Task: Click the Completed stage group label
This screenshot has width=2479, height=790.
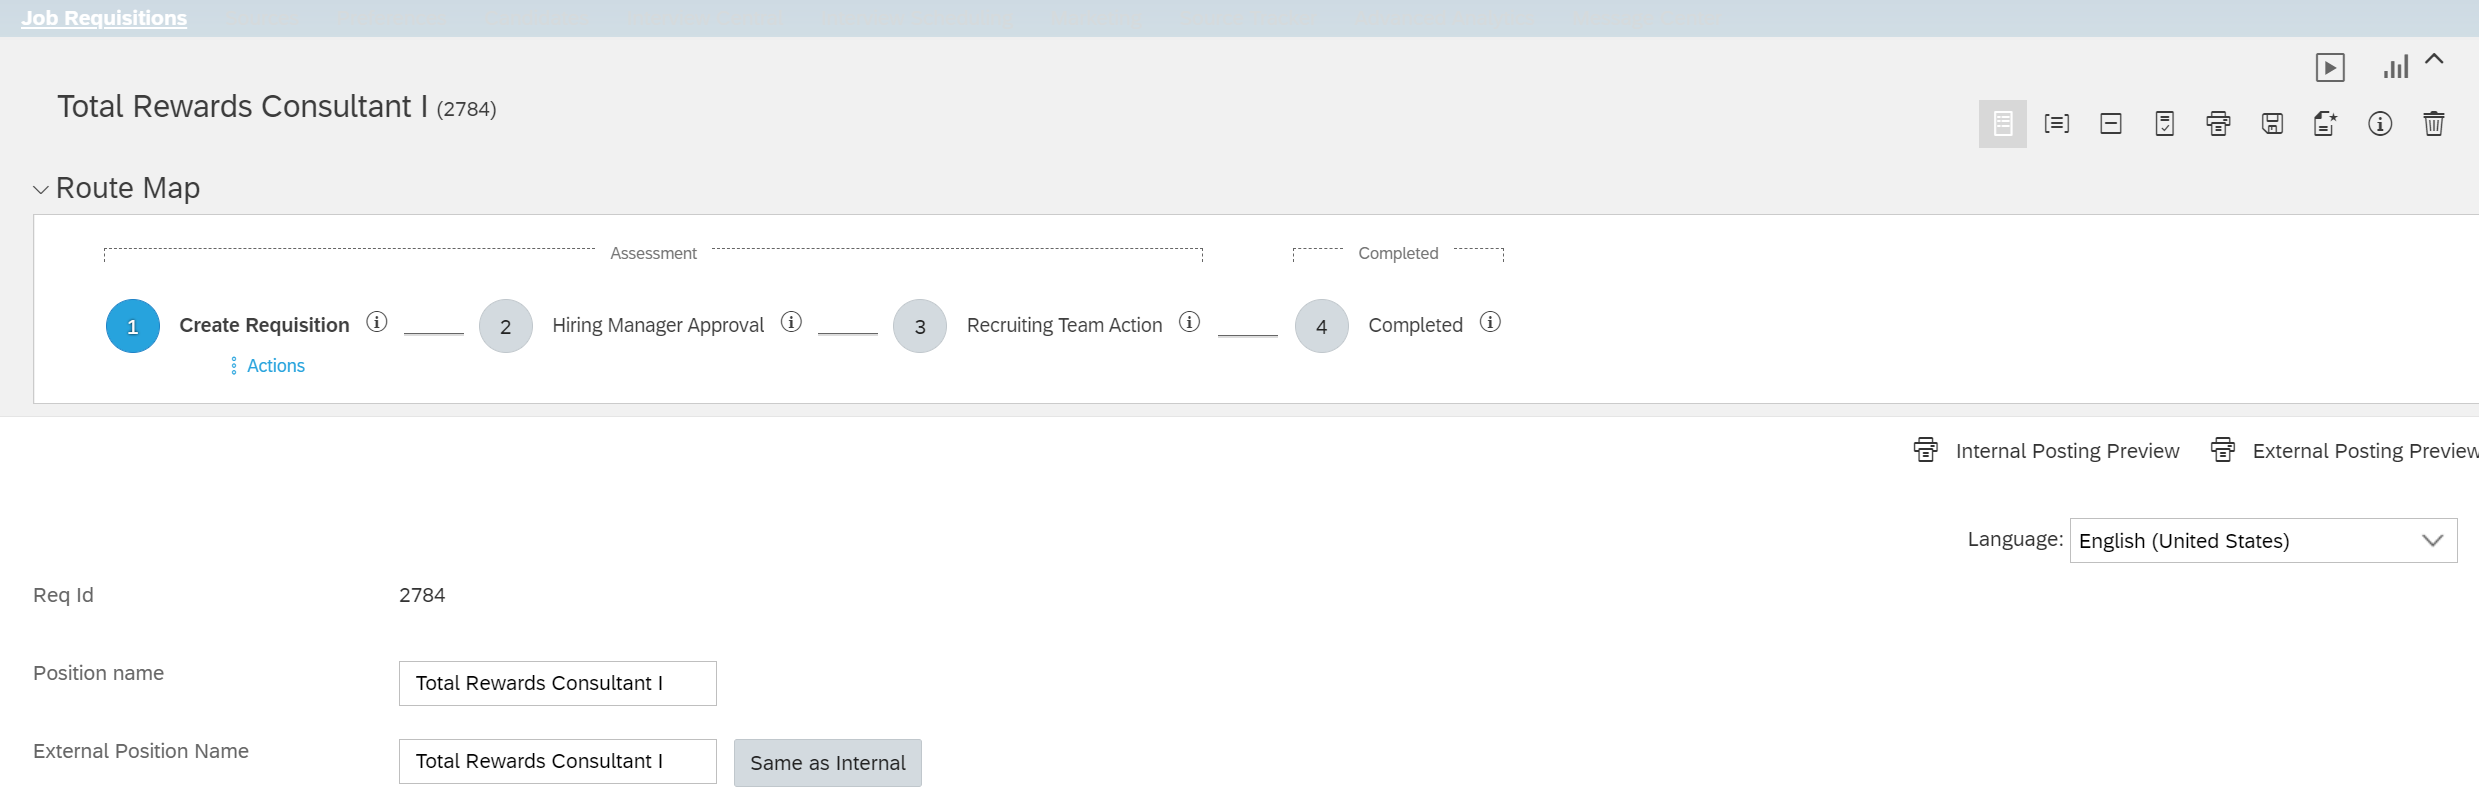Action: pyautogui.click(x=1398, y=254)
